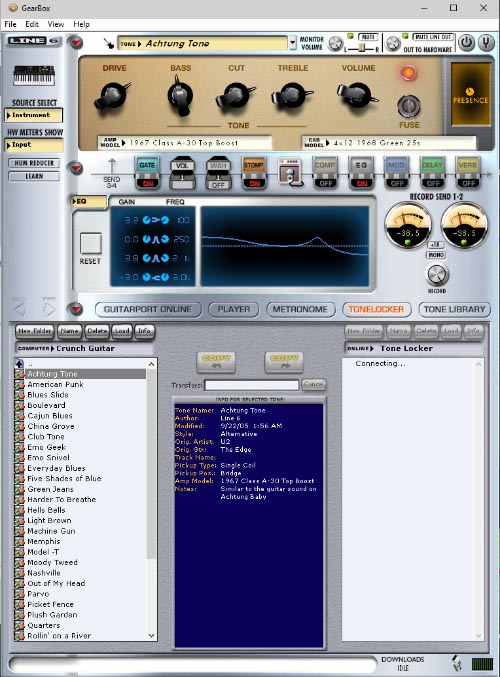Image resolution: width=500 pixels, height=677 pixels.
Task: Click the EQ RESET button
Action: (x=91, y=244)
